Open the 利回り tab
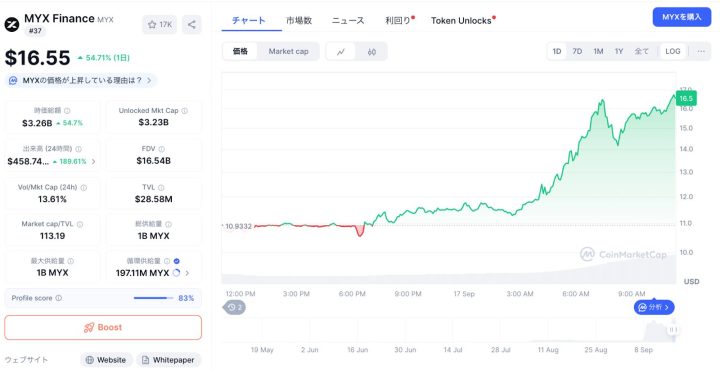Image resolution: width=720 pixels, height=370 pixels. coord(398,20)
